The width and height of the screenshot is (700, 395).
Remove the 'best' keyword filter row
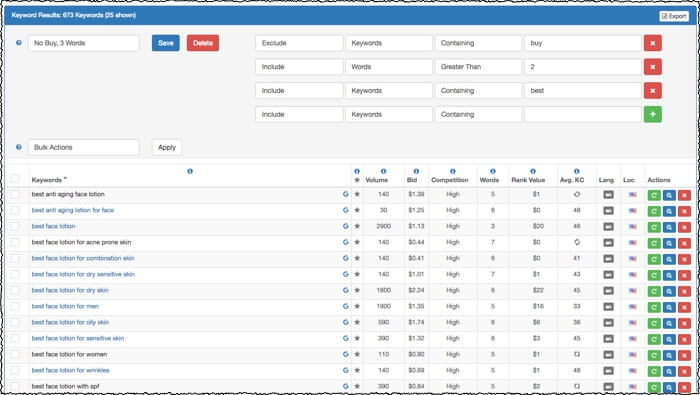[652, 91]
